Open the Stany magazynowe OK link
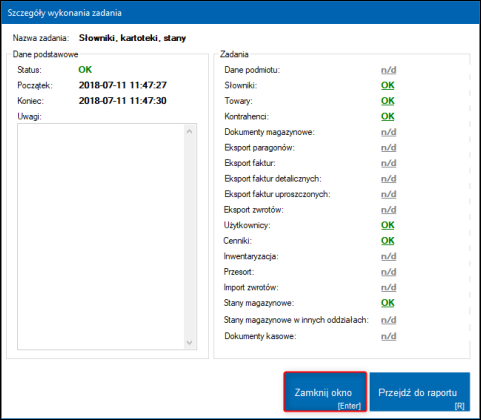Screen dimensions: 481x420 pyautogui.click(x=388, y=303)
